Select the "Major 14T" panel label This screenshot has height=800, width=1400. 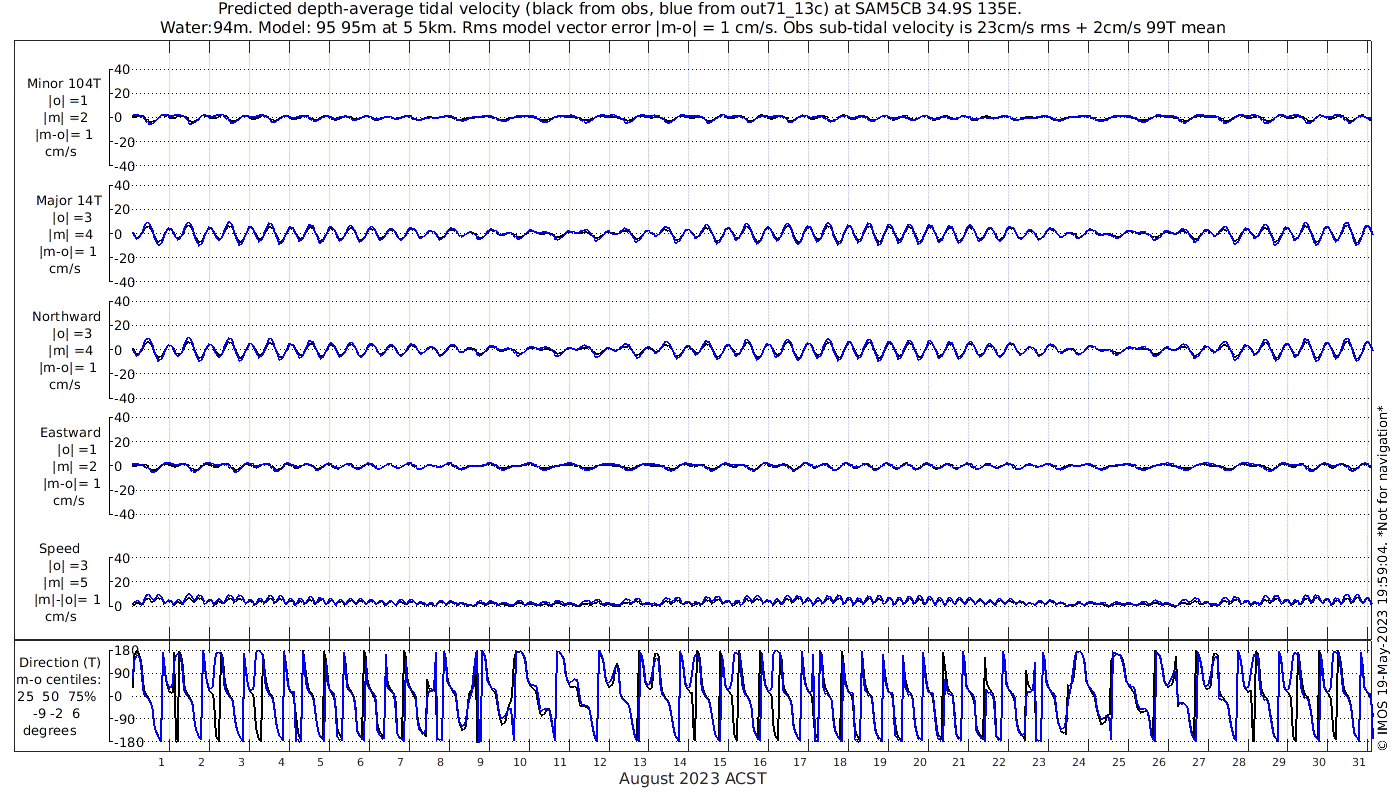coord(69,201)
